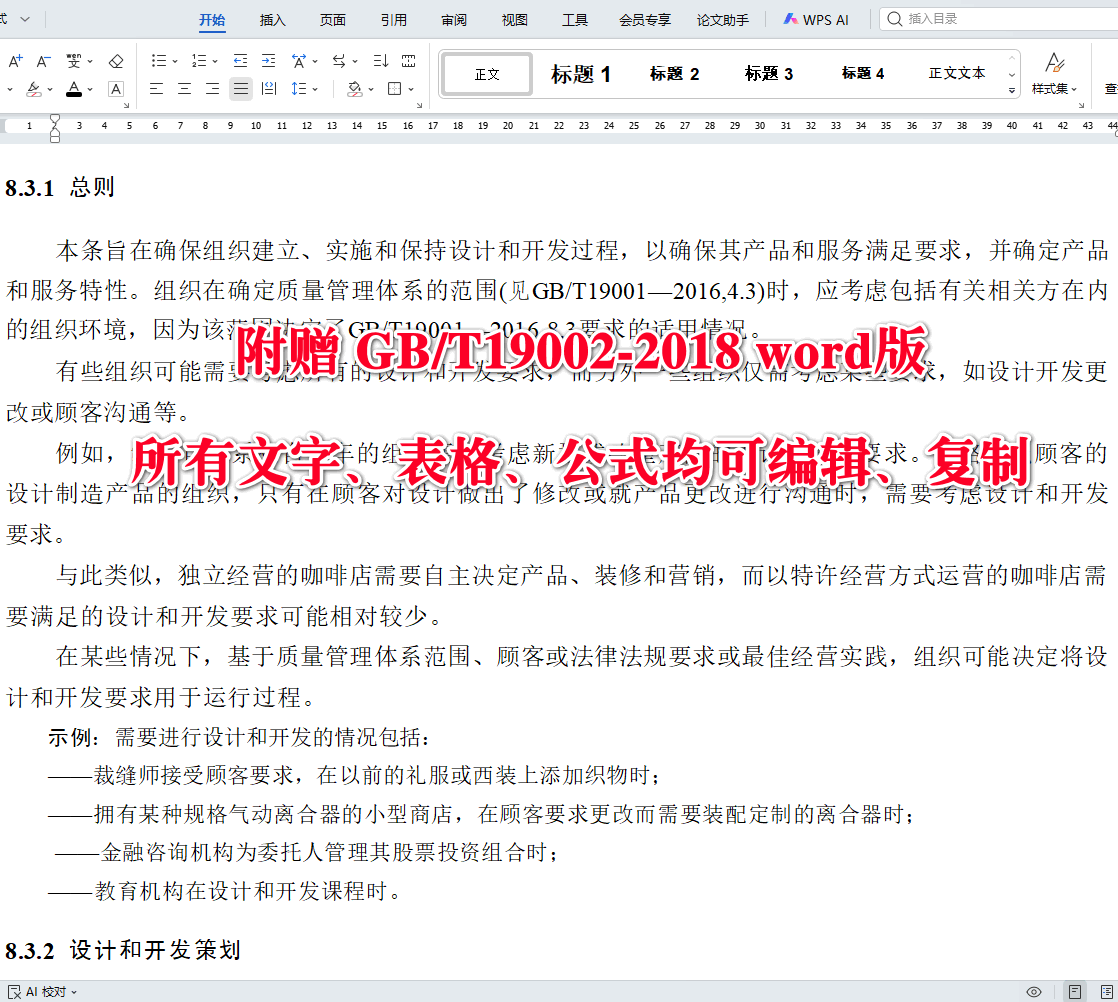Viewport: 1118px width, 1002px height.
Task: Apply the 正文 style
Action: (487, 74)
